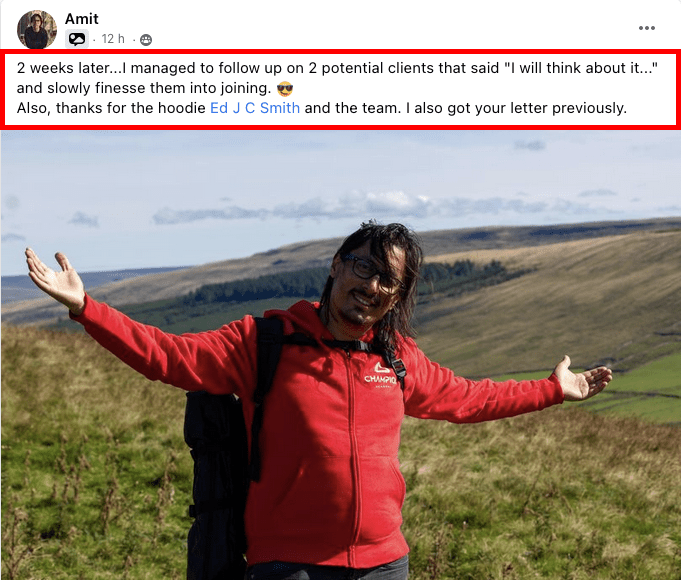Click the sentence "and slowly finesse them into joining"
The image size is (681, 580).
[x=143, y=88]
